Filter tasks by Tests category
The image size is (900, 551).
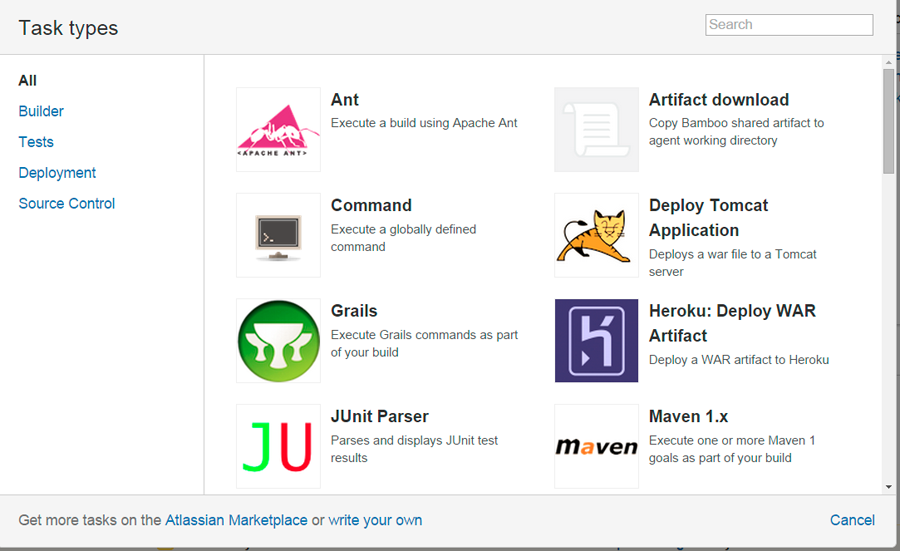click(x=36, y=142)
